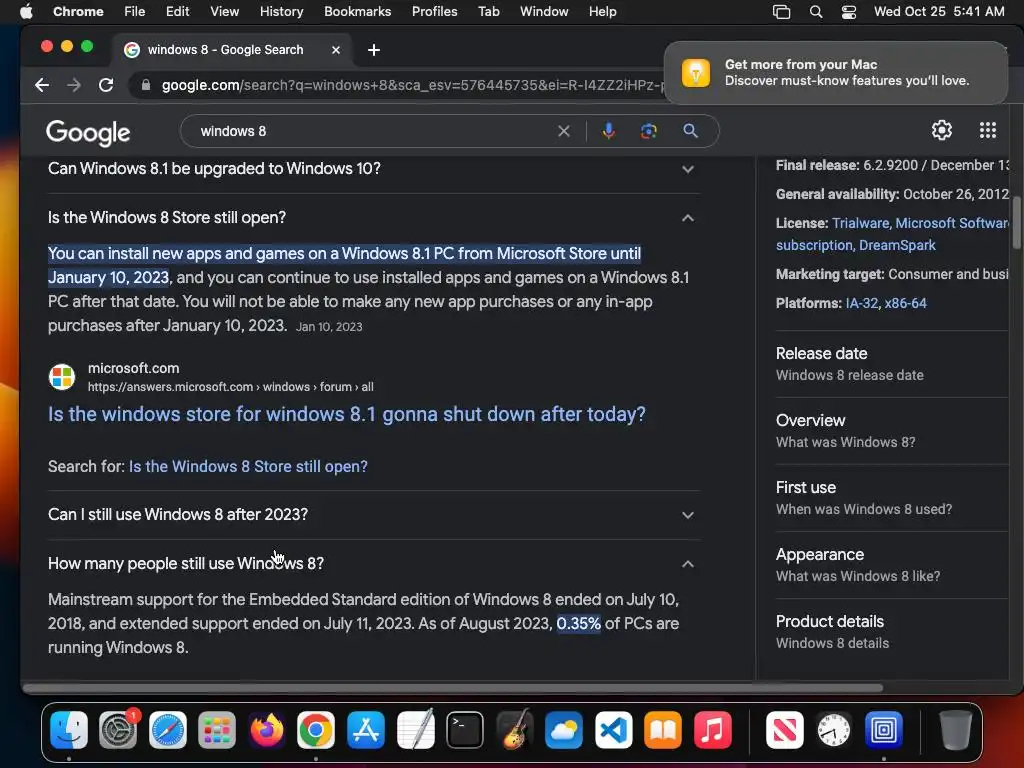Close the windows 8 - Google Search tab
The height and width of the screenshot is (768, 1024).
click(336, 50)
